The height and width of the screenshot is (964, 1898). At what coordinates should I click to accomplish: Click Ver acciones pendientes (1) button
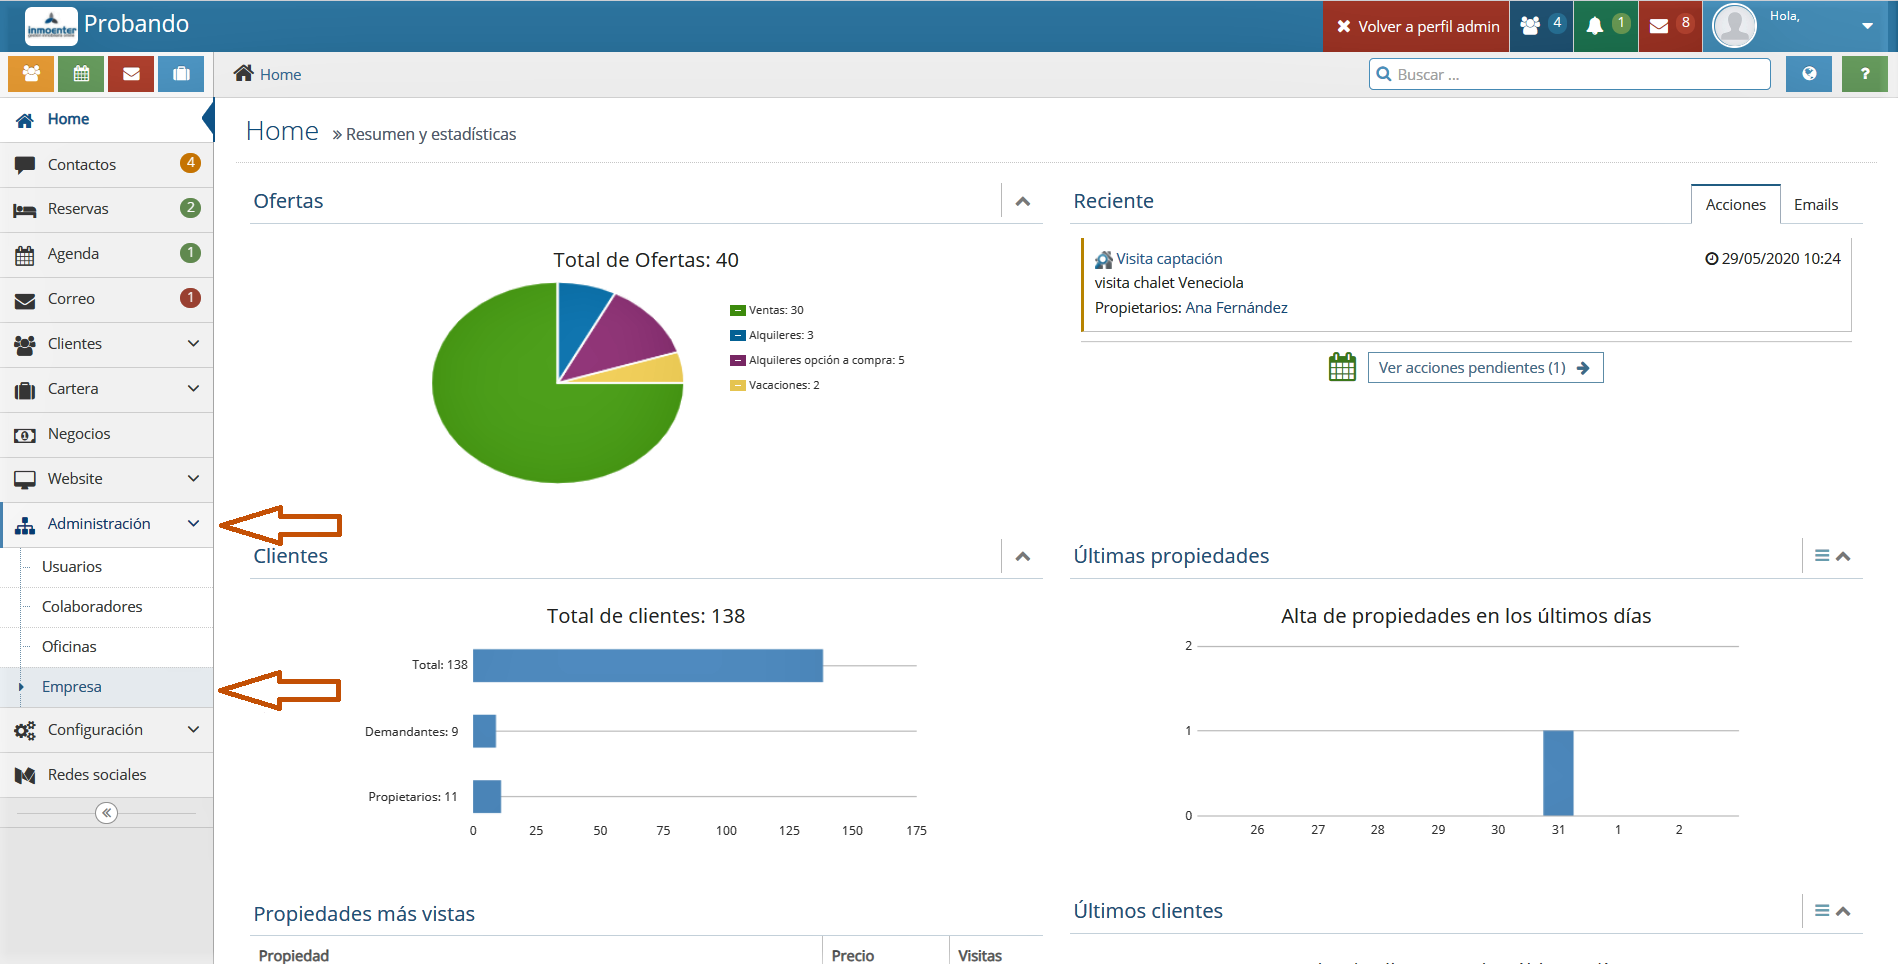coord(1485,367)
